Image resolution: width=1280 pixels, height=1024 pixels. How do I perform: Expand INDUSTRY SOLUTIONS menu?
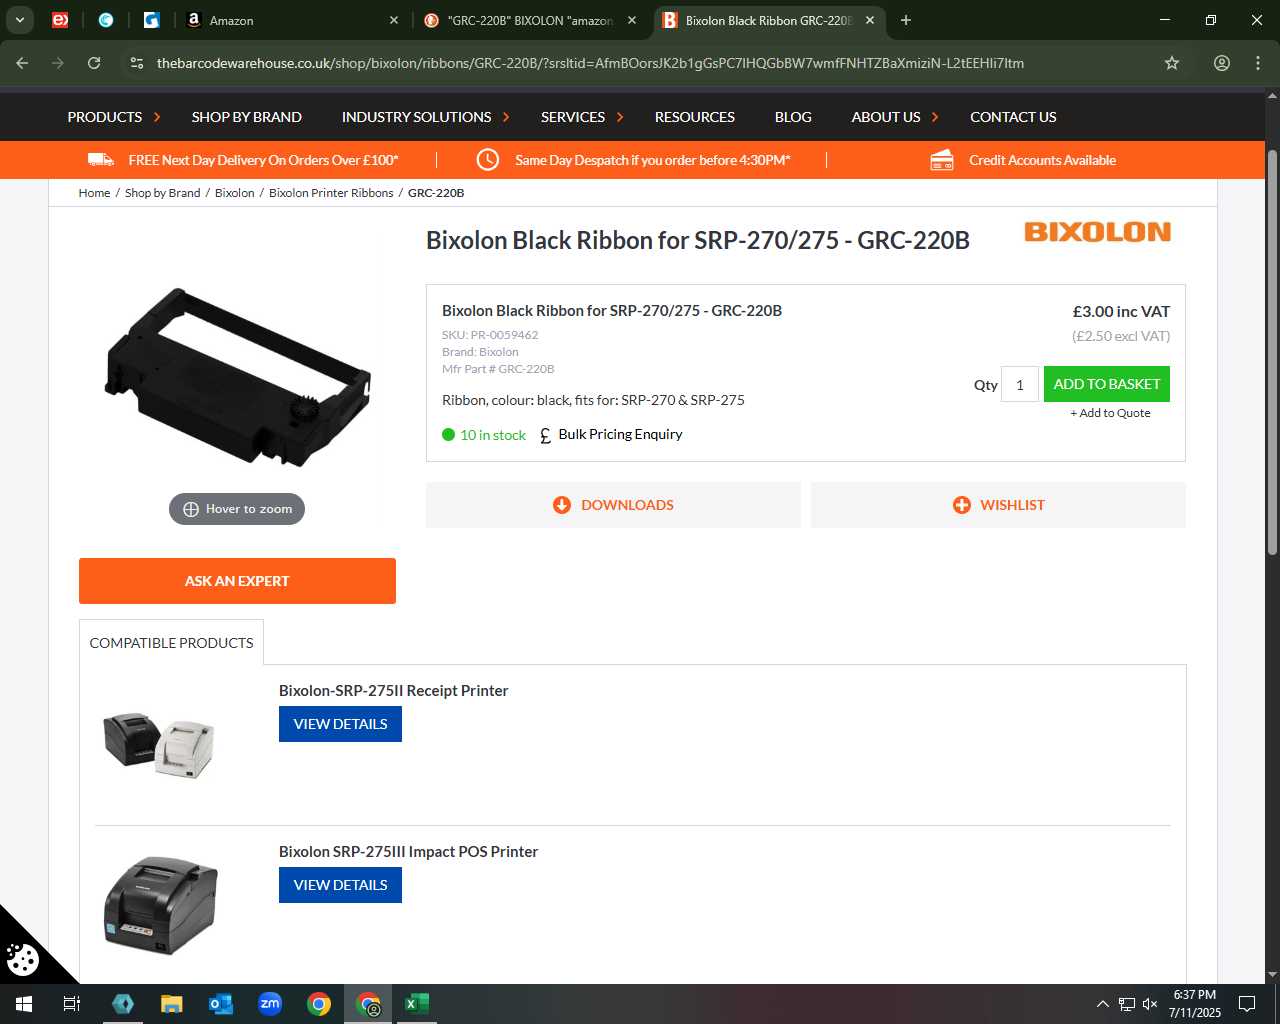(x=425, y=117)
